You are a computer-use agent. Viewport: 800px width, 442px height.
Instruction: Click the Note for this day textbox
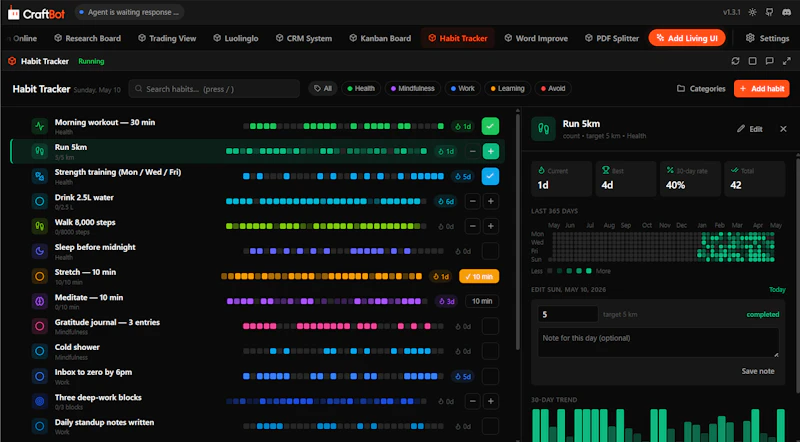coord(658,342)
